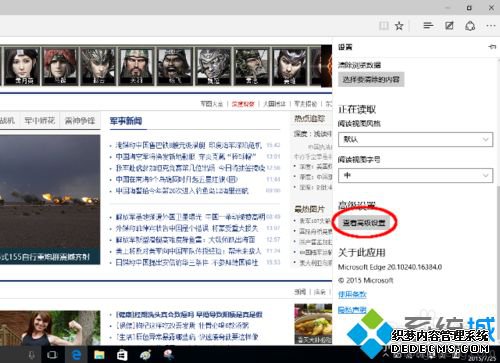Open the privacy statement link
Screen dimensions: 500x363
click(x=352, y=310)
